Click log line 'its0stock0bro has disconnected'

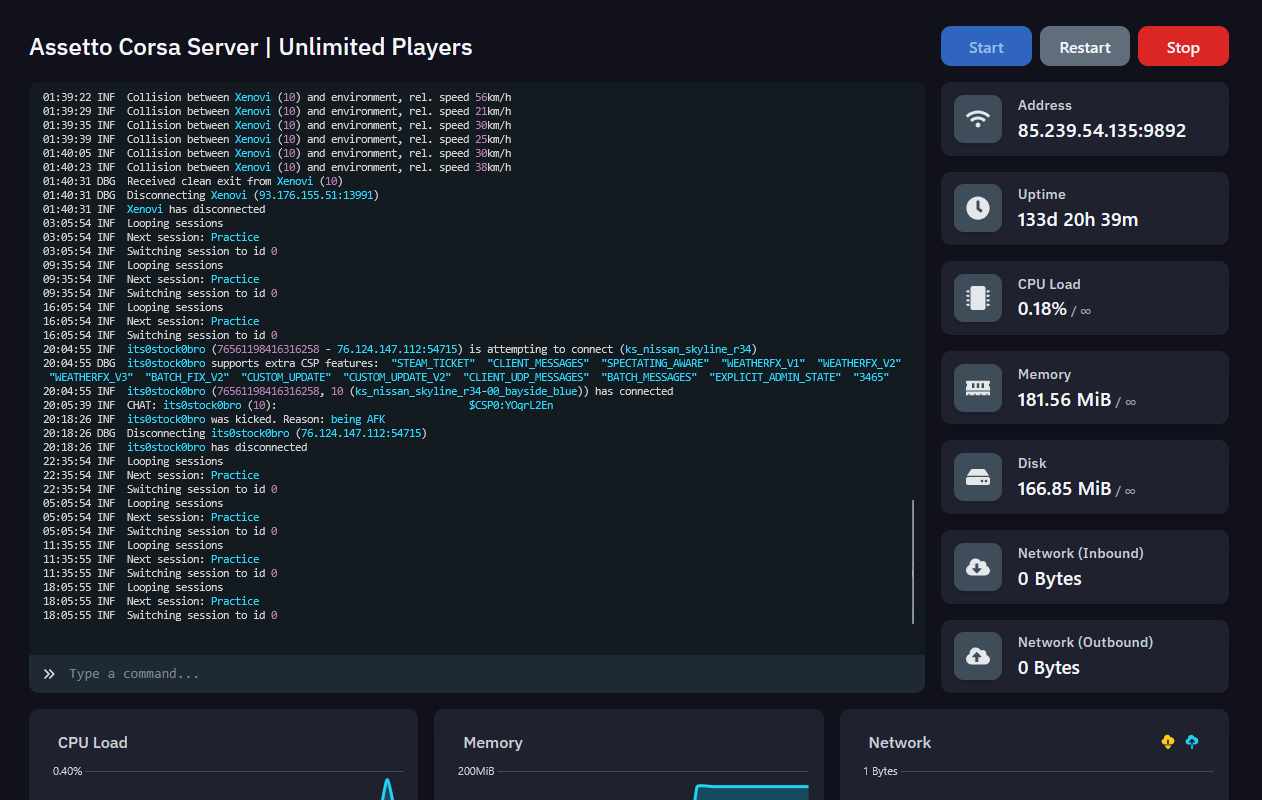tap(175, 447)
